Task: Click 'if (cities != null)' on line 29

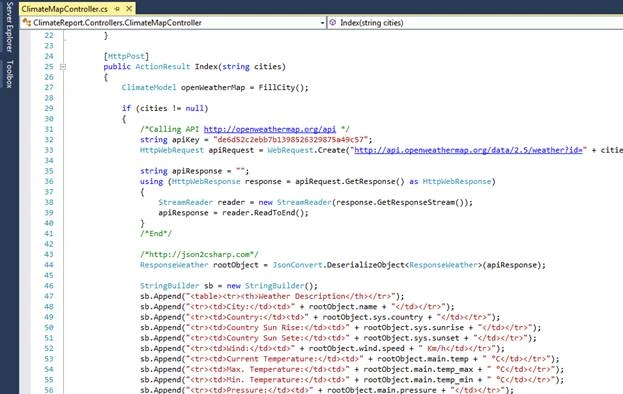Action: coord(165,108)
